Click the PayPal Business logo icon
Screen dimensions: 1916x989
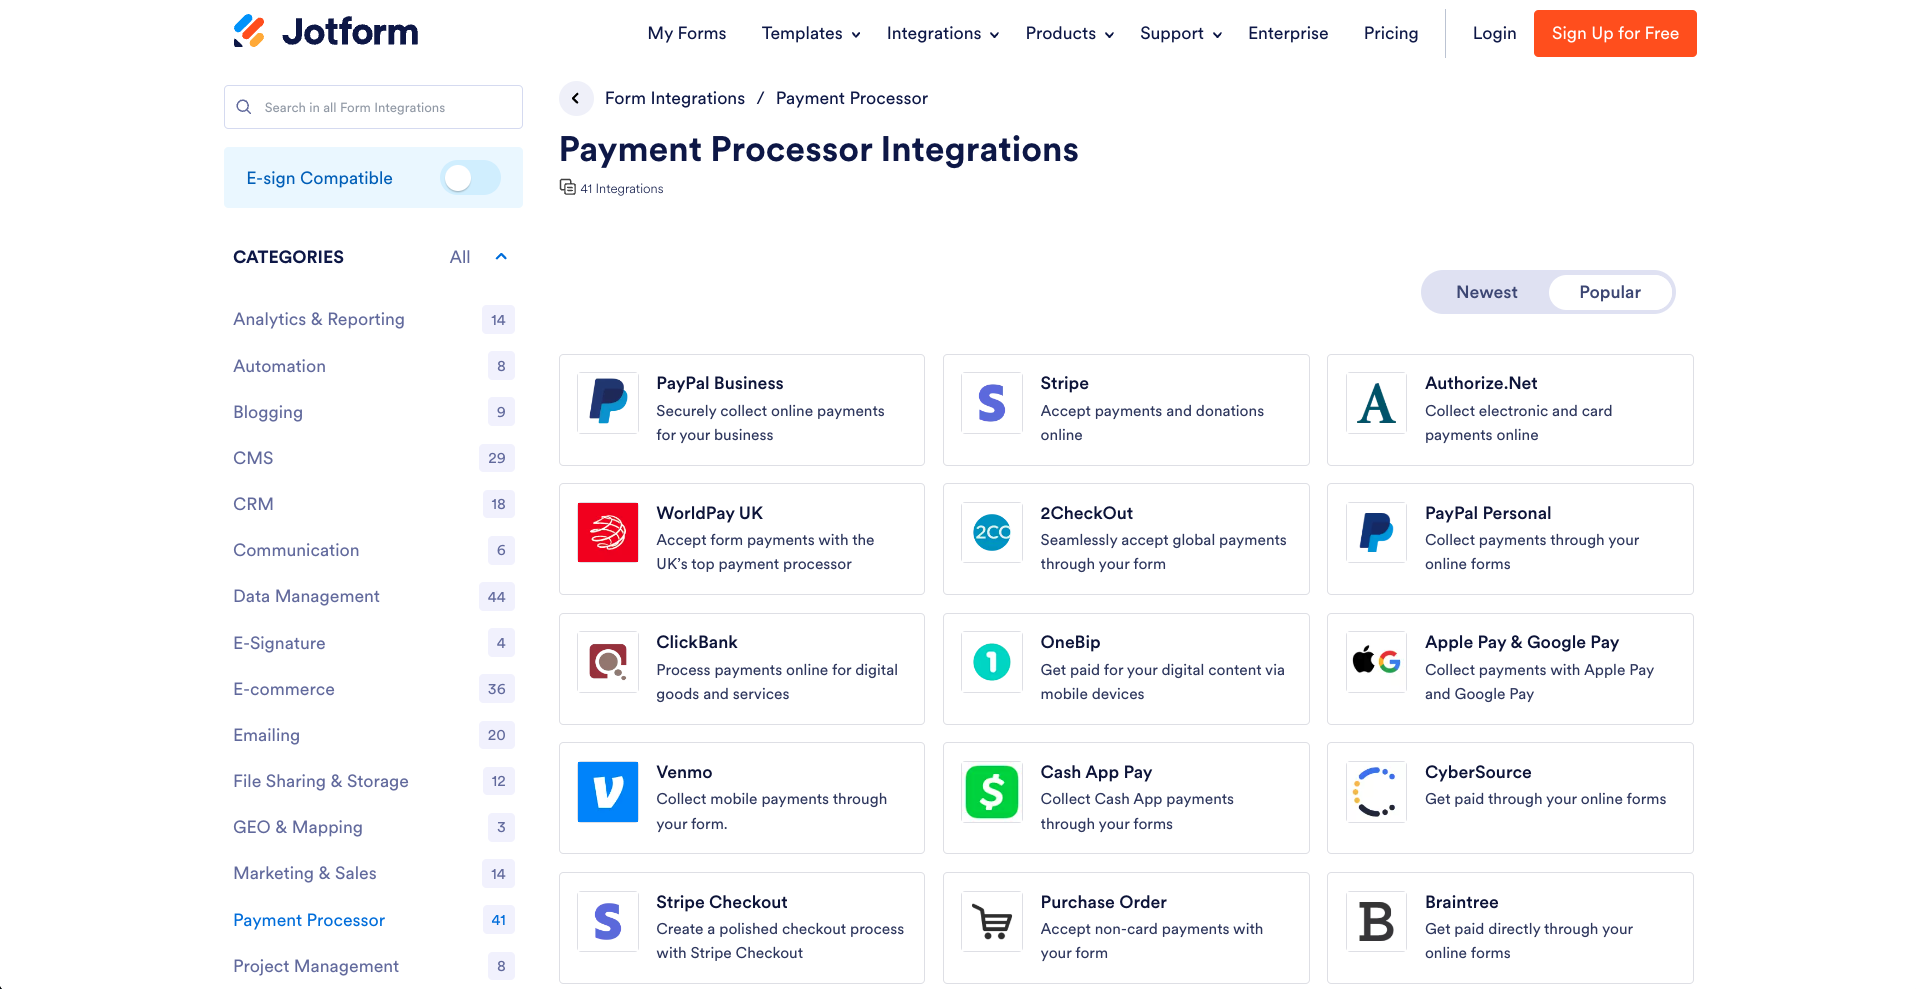(x=608, y=403)
